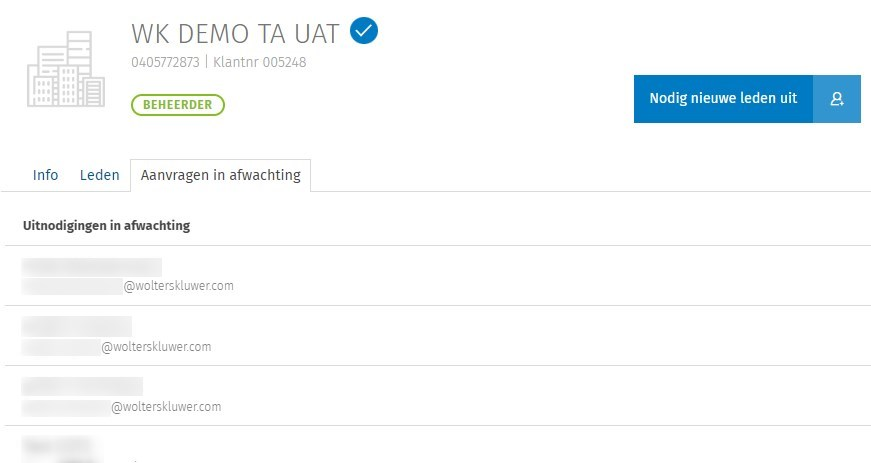Click the first invitation's wolterskluwer.com email
Viewport: 871px width, 463px height.
coord(178,286)
